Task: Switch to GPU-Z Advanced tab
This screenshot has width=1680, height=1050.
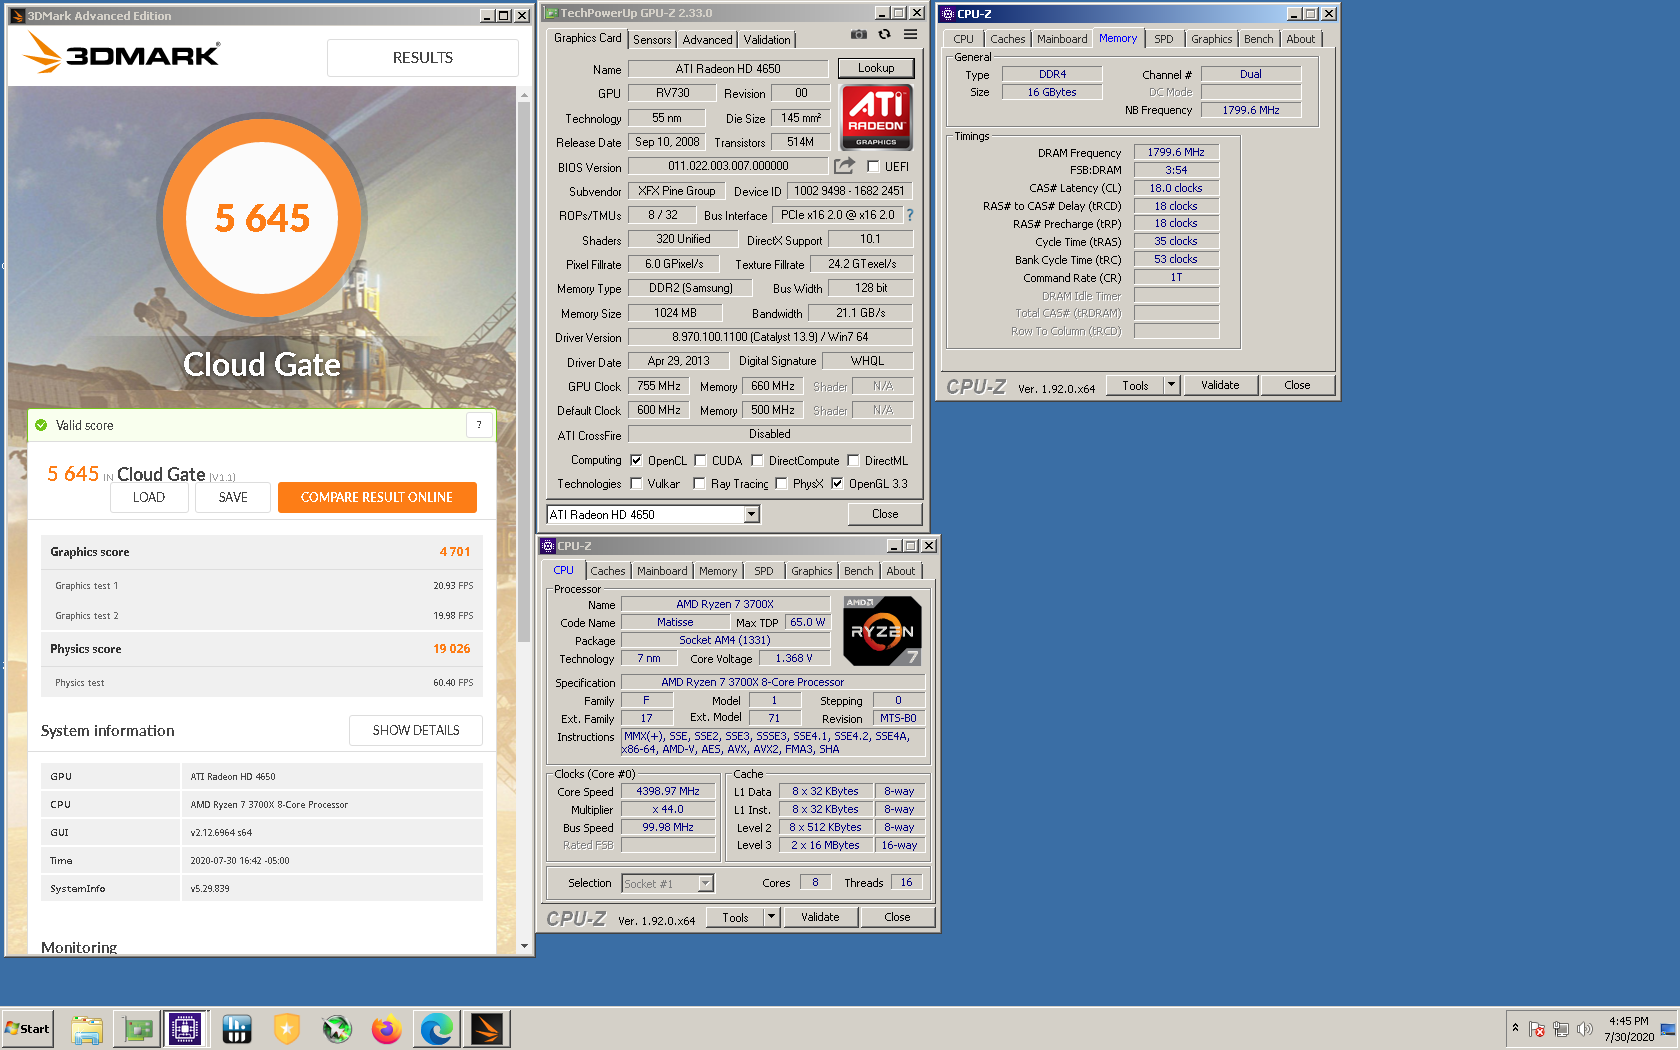Action: [x=707, y=40]
